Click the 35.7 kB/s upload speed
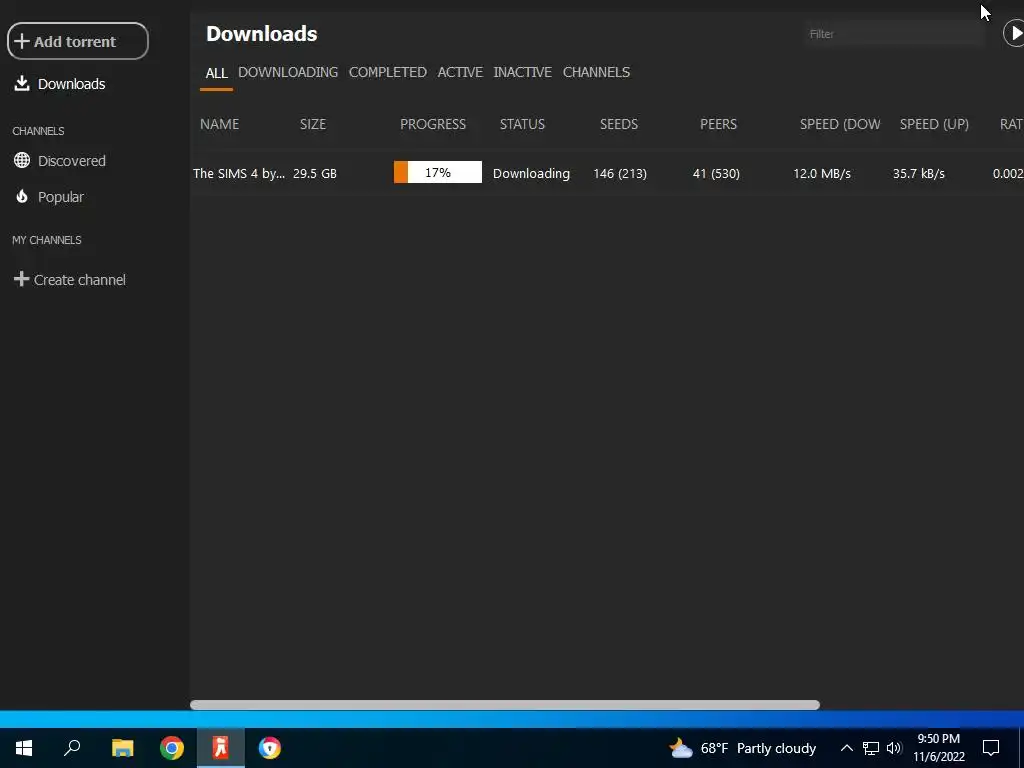This screenshot has height=768, width=1024. pos(919,174)
